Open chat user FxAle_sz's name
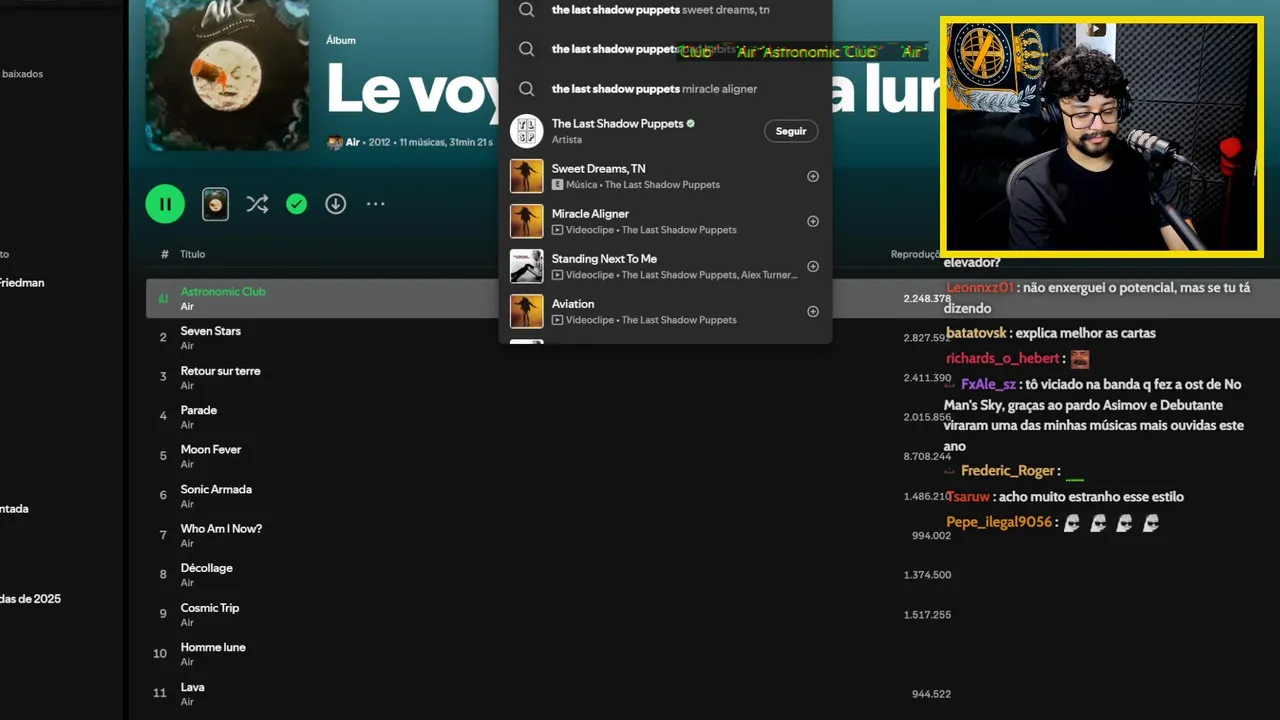This screenshot has width=1280, height=720. [x=988, y=384]
